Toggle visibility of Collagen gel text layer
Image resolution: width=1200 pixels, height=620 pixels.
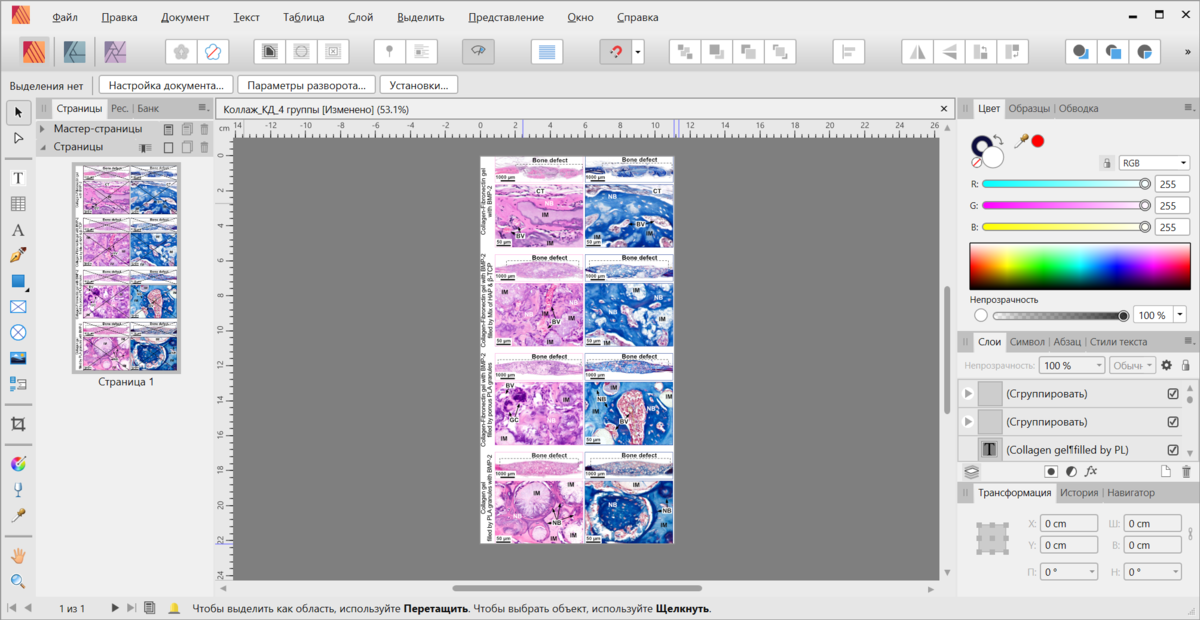(1173, 450)
